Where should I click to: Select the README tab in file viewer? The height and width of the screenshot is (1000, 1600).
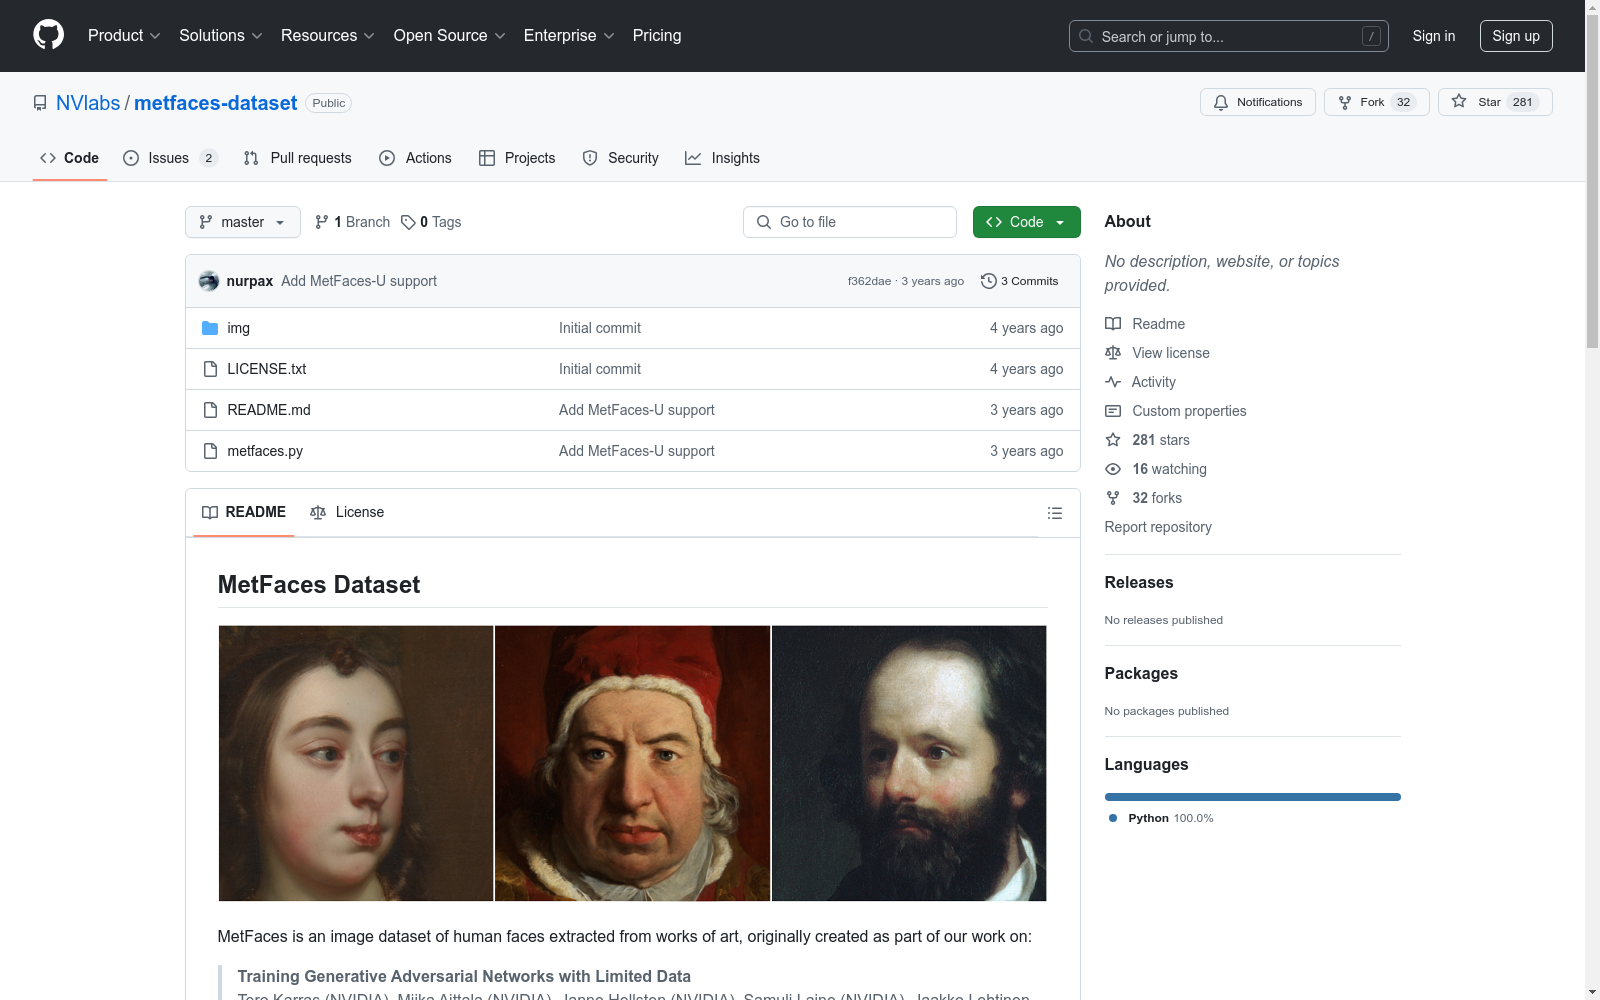click(244, 512)
